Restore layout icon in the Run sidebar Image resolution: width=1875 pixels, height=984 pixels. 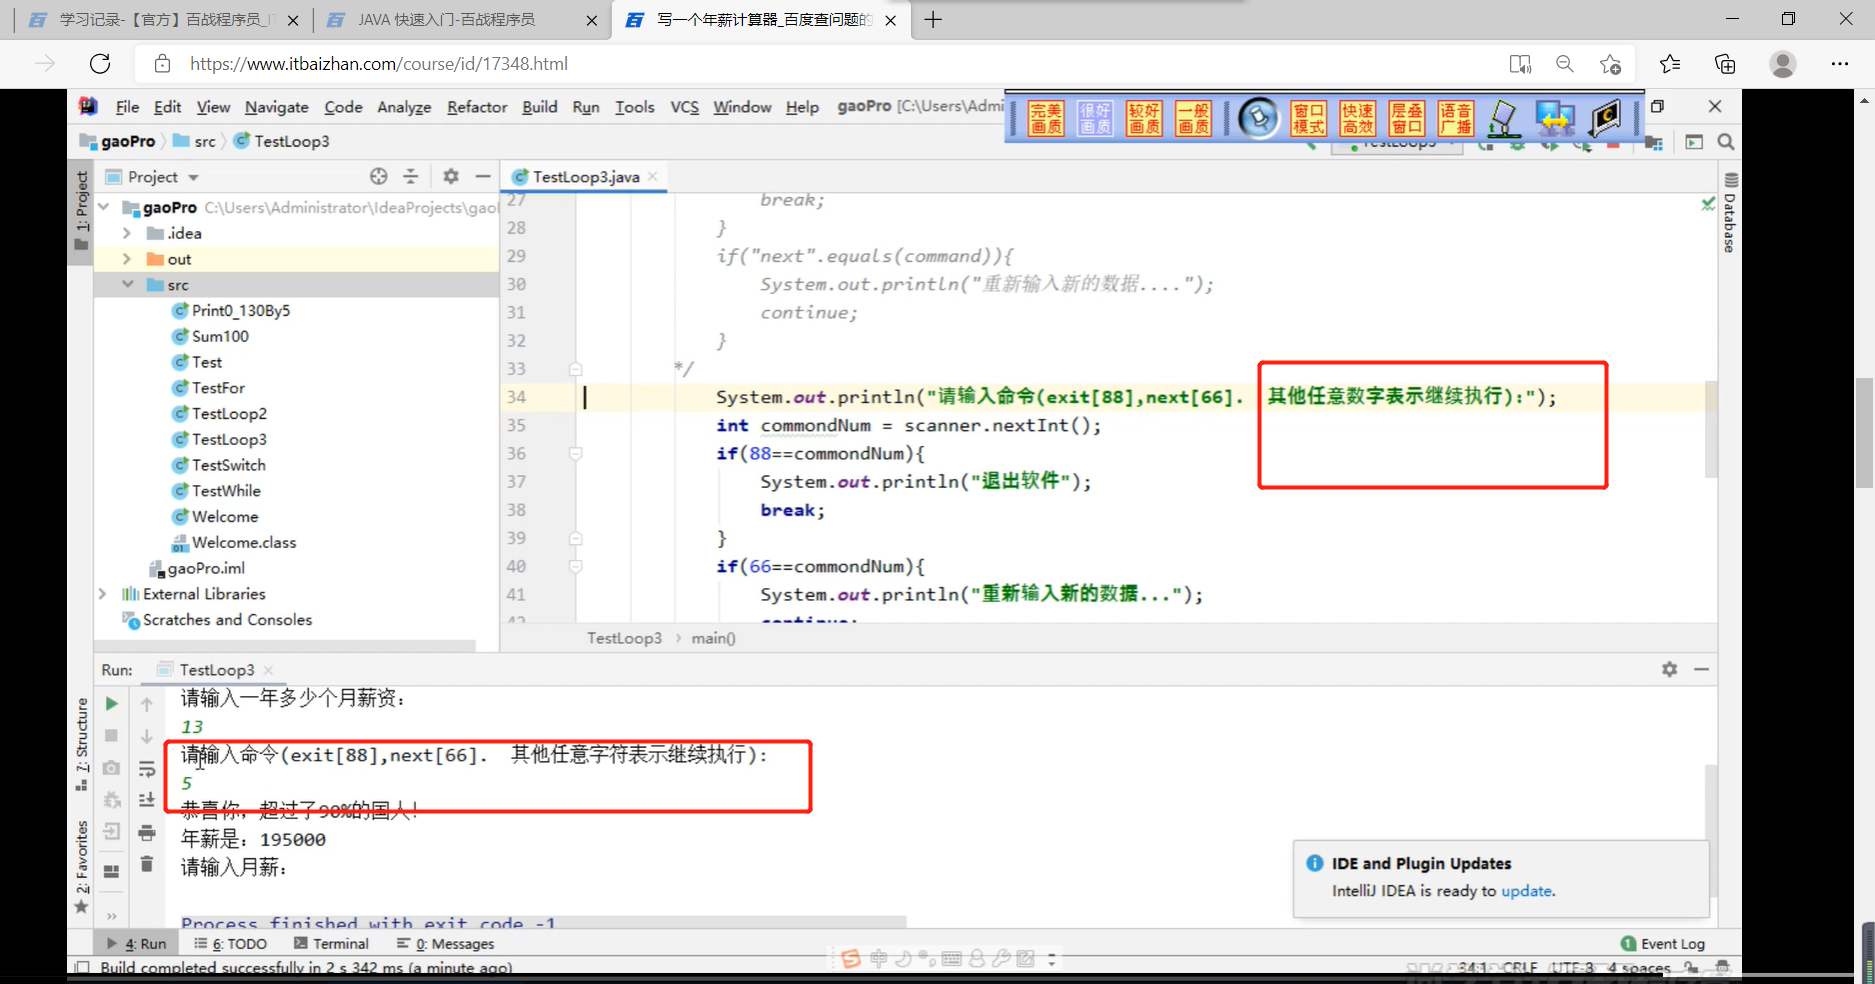pyautogui.click(x=112, y=872)
